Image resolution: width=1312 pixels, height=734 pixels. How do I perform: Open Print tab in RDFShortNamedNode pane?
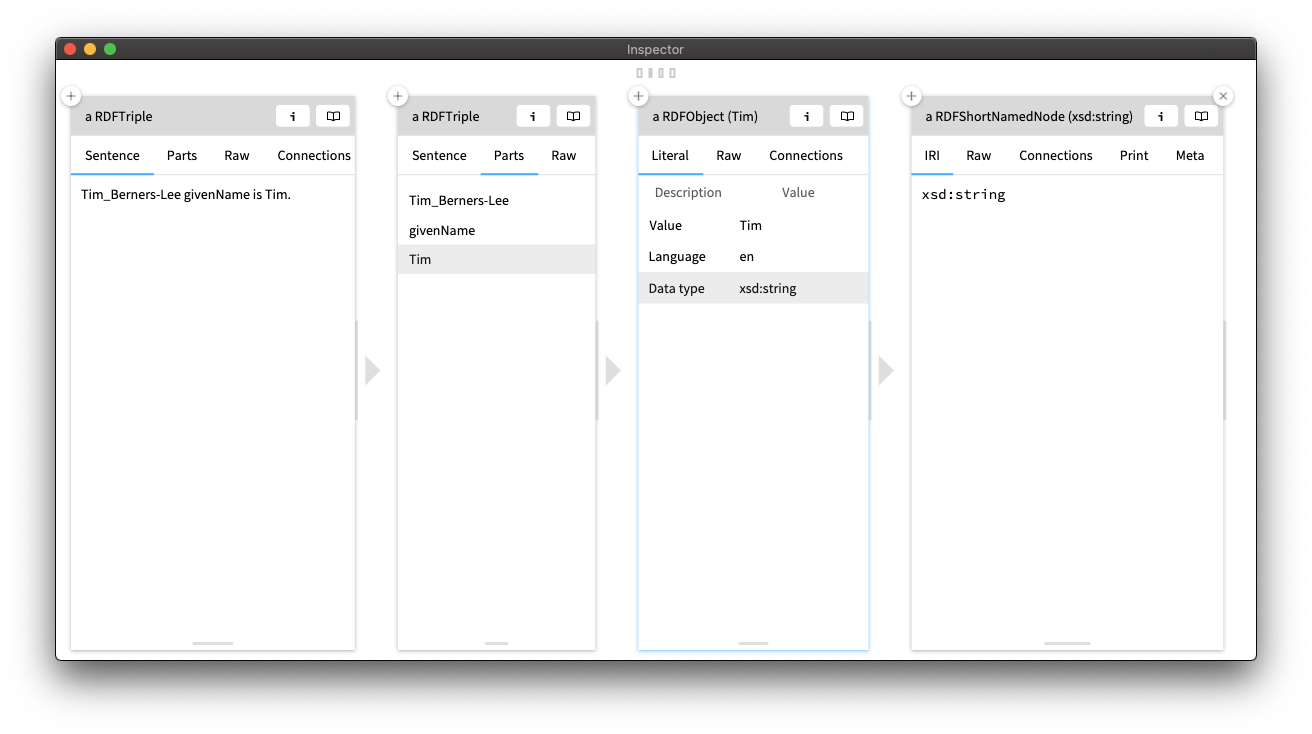click(1134, 155)
